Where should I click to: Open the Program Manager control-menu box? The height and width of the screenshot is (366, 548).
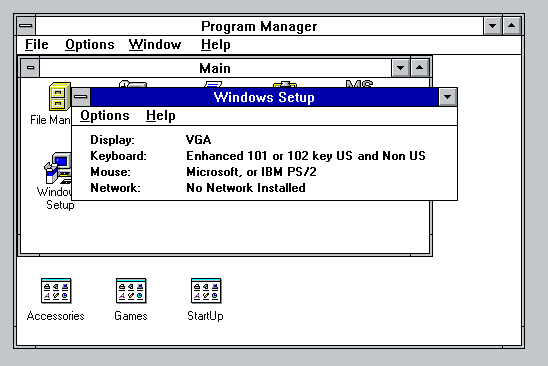(26, 26)
